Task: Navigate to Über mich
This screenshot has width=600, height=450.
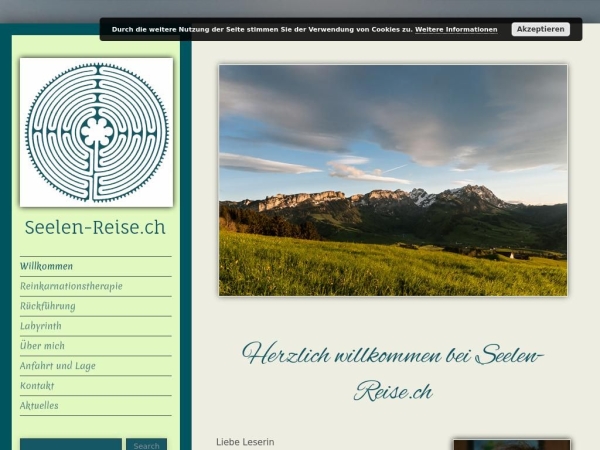Action: [x=42, y=346]
